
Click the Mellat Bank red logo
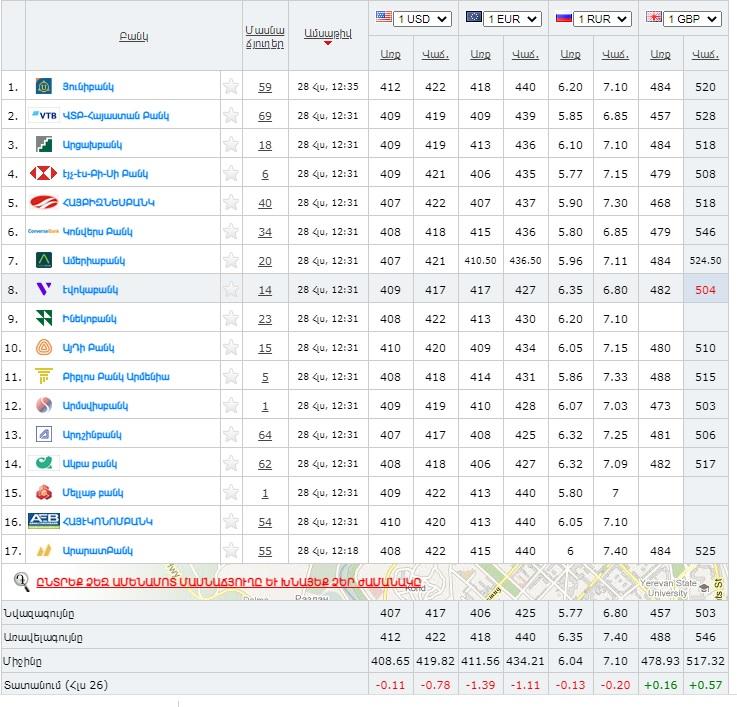pos(44,492)
